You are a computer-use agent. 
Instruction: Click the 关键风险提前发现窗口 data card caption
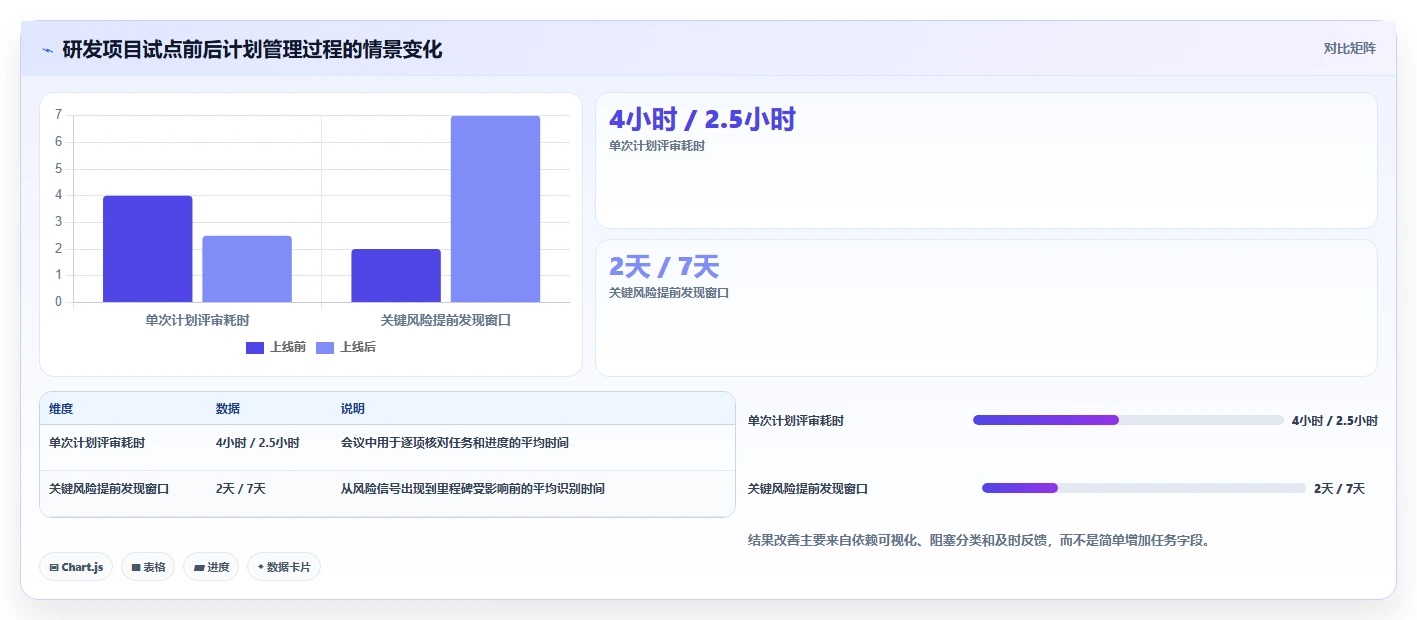[669, 293]
